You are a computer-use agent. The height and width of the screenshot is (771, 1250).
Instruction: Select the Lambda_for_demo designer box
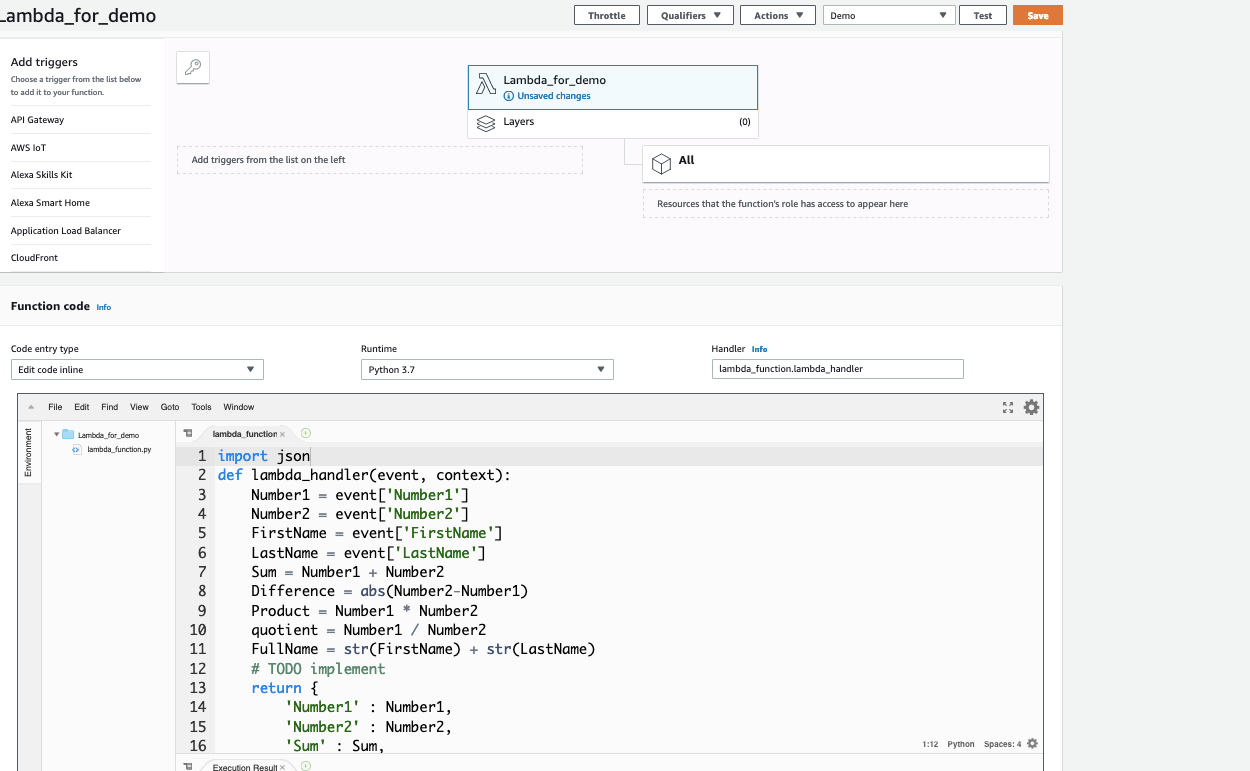[x=612, y=87]
